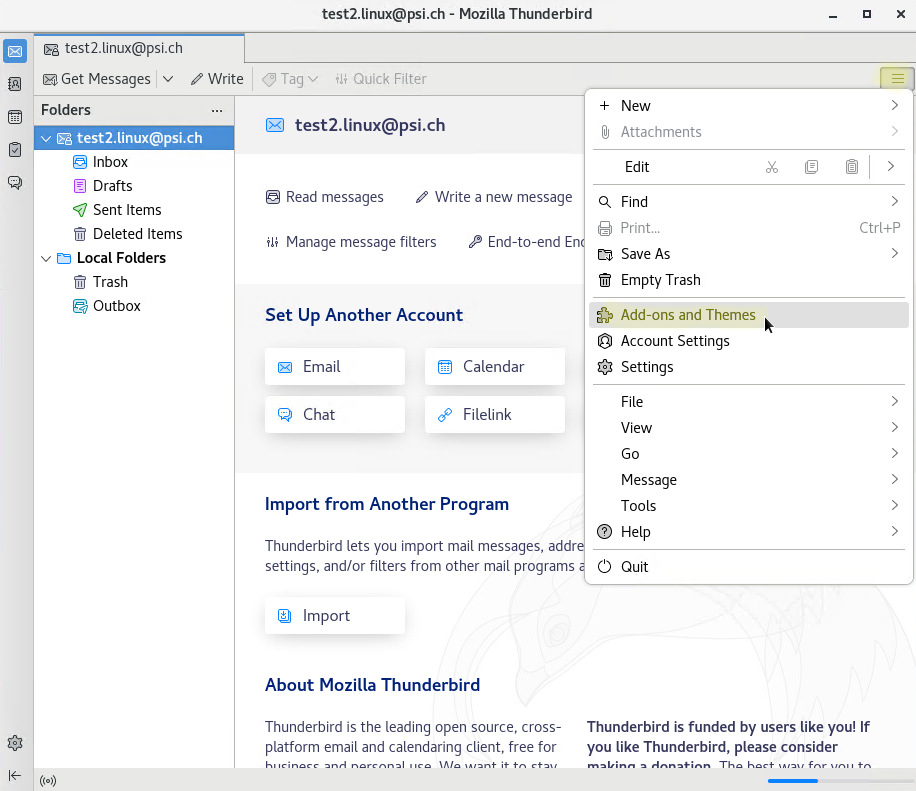Screen dimensions: 916x791
Task: Open Settings menu entry
Action: point(749,367)
